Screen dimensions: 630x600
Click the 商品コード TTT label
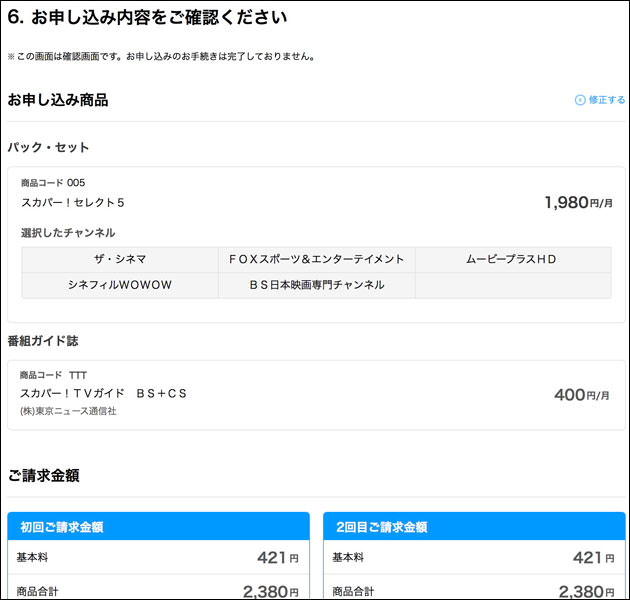tap(53, 375)
